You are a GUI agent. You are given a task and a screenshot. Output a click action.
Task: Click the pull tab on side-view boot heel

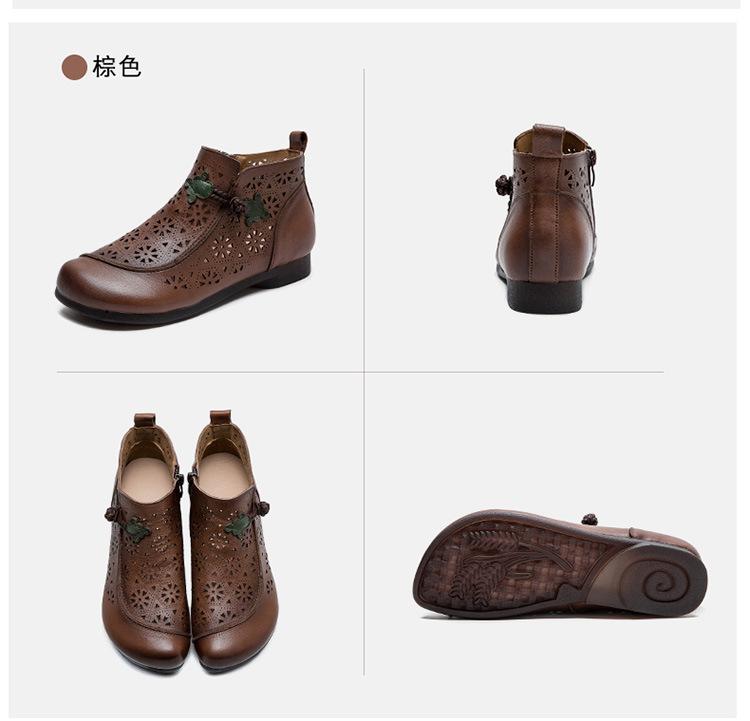click(x=298, y=142)
